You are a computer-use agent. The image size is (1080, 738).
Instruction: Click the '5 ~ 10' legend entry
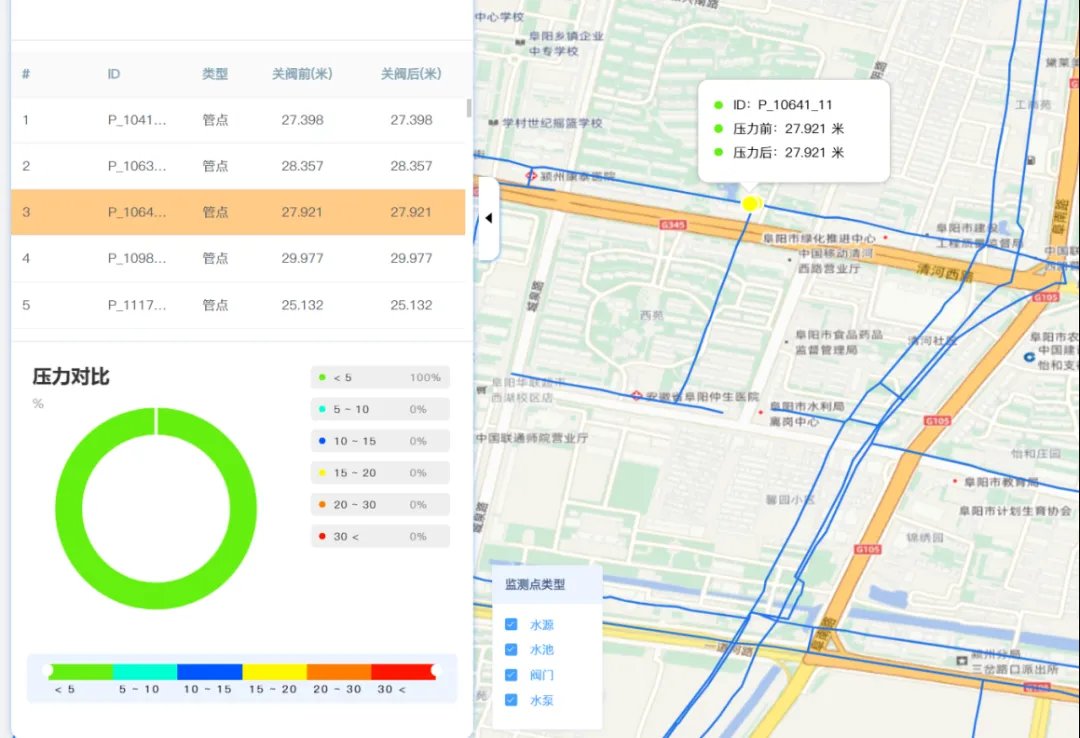pos(380,409)
